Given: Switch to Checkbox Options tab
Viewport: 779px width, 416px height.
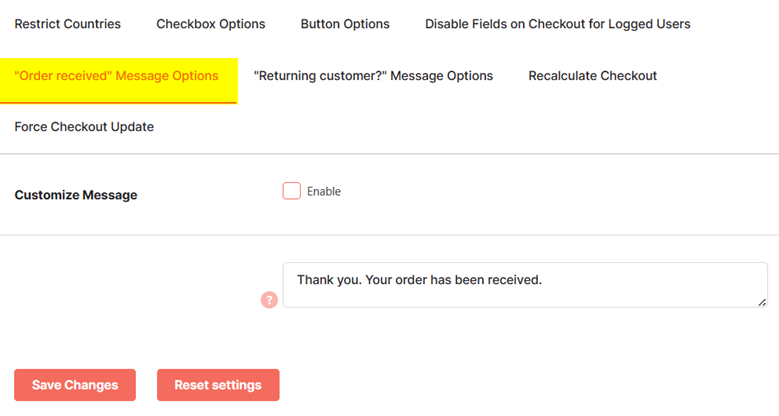Looking at the screenshot, I should point(211,24).
